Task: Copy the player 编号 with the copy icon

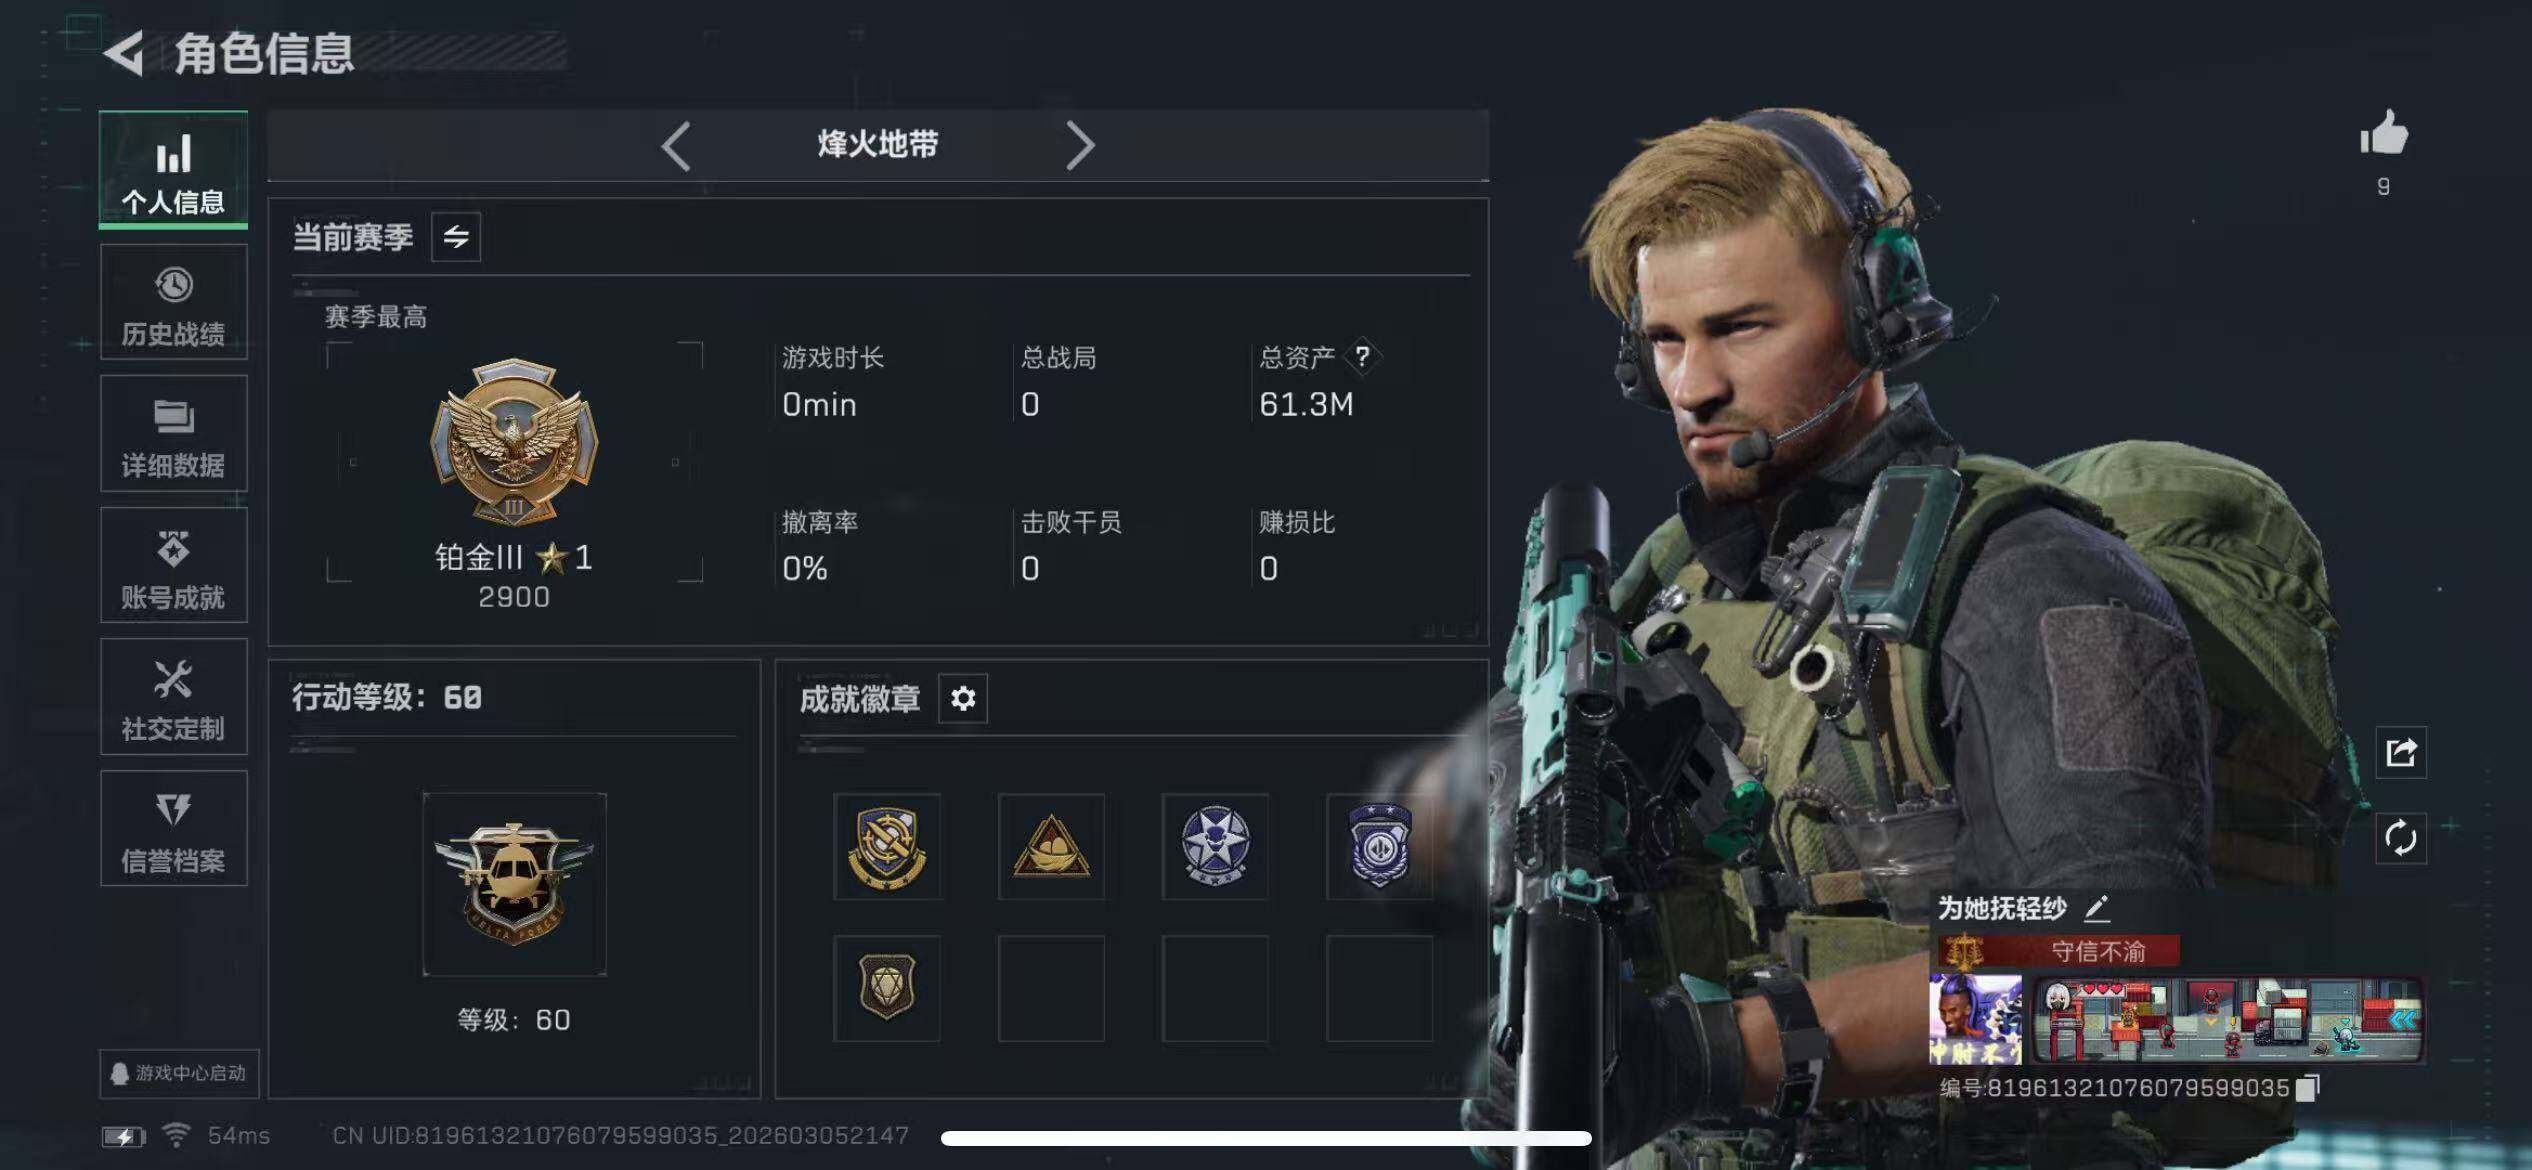Action: point(2307,1088)
